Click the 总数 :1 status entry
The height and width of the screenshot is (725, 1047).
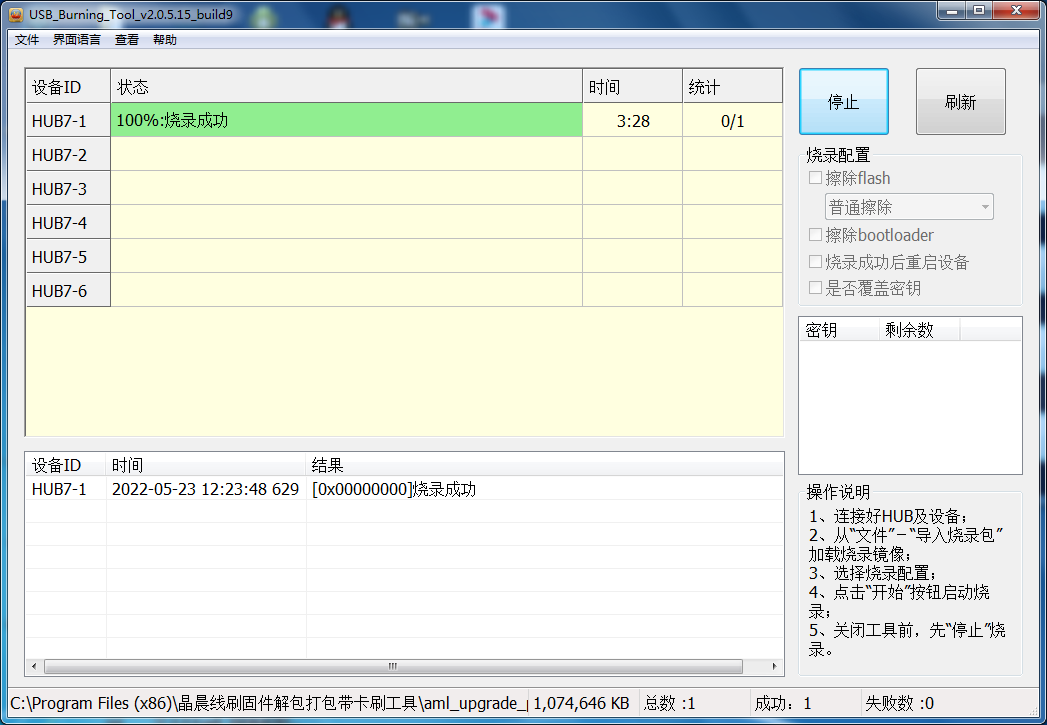tap(669, 703)
